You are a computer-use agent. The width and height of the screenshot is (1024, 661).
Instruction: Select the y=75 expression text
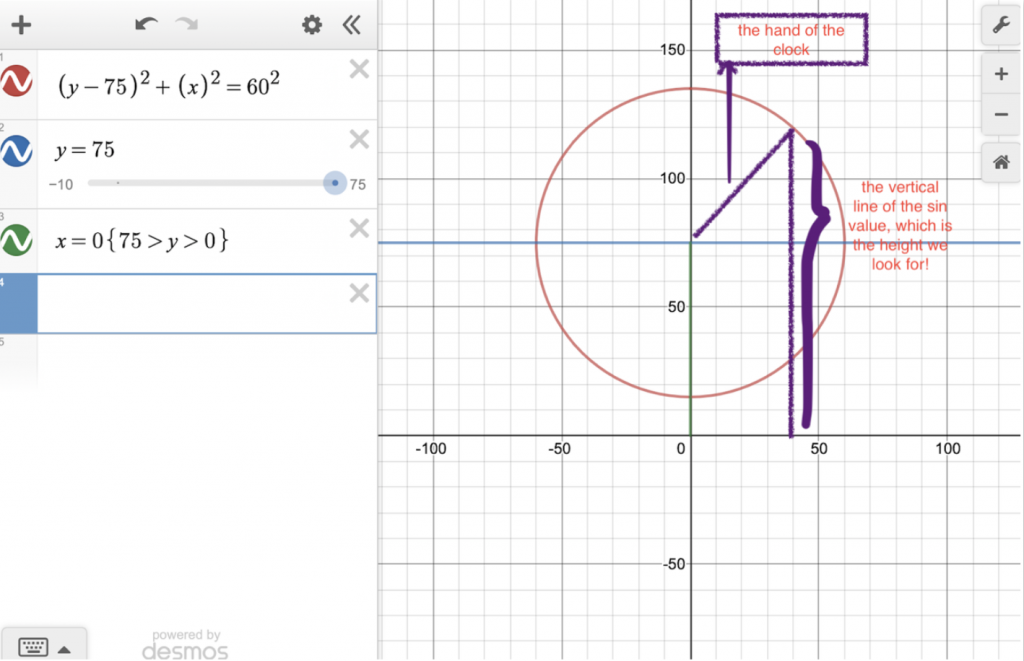click(x=85, y=150)
